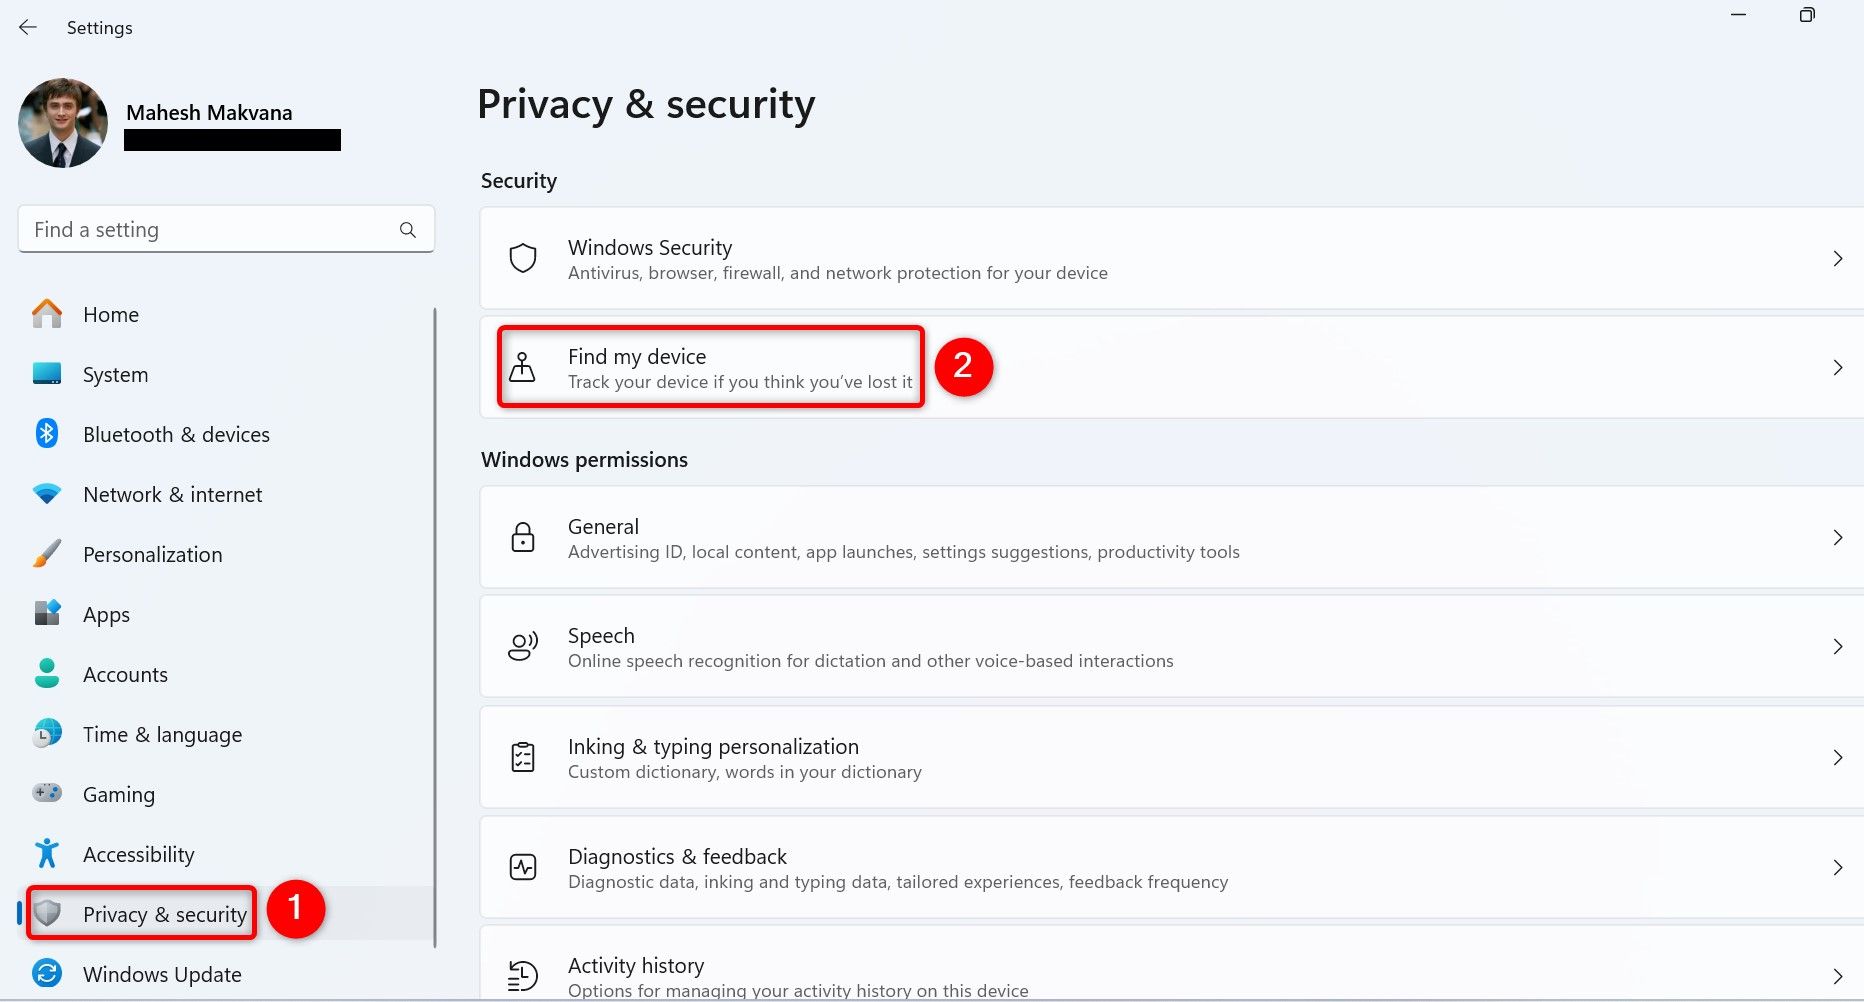Select the Speech microphone icon
The width and height of the screenshot is (1864, 1002).
click(523, 646)
